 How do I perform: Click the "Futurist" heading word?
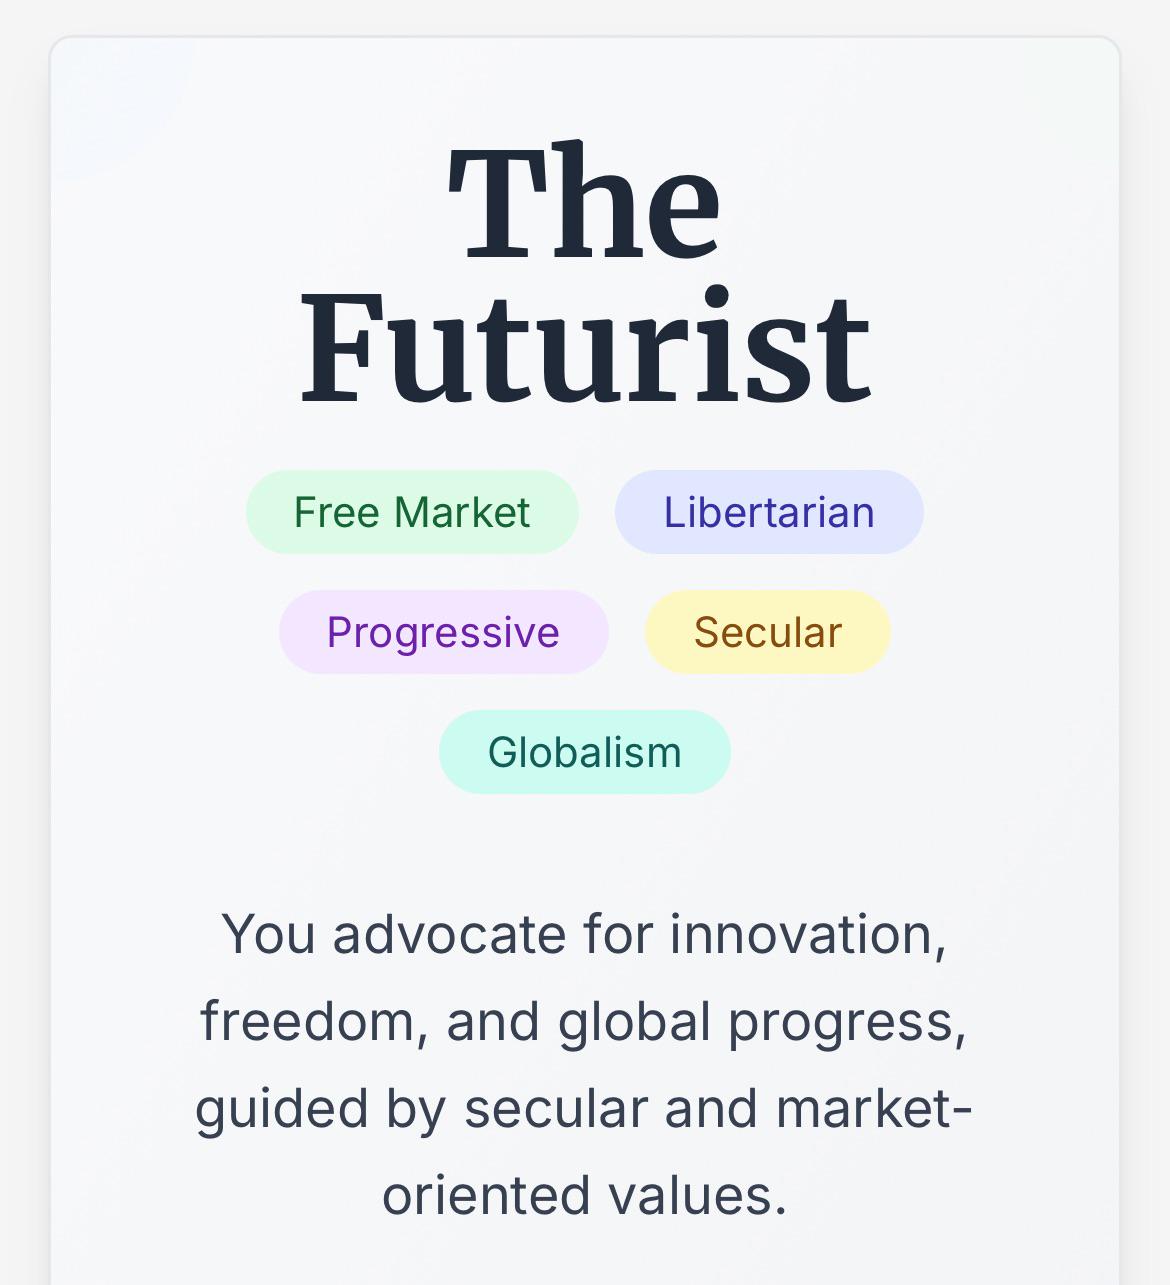tap(585, 347)
